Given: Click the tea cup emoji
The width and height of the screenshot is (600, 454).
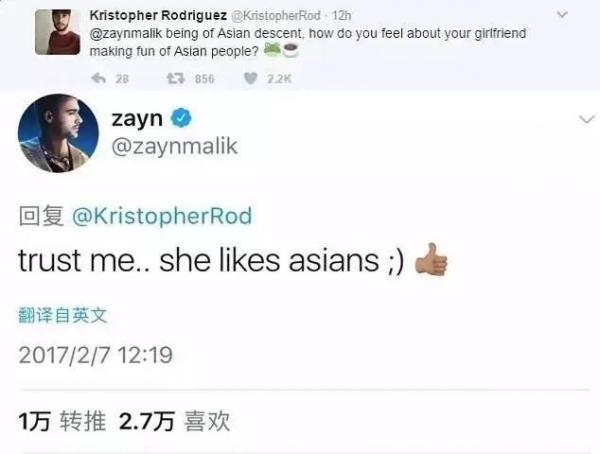Looking at the screenshot, I should point(290,50).
